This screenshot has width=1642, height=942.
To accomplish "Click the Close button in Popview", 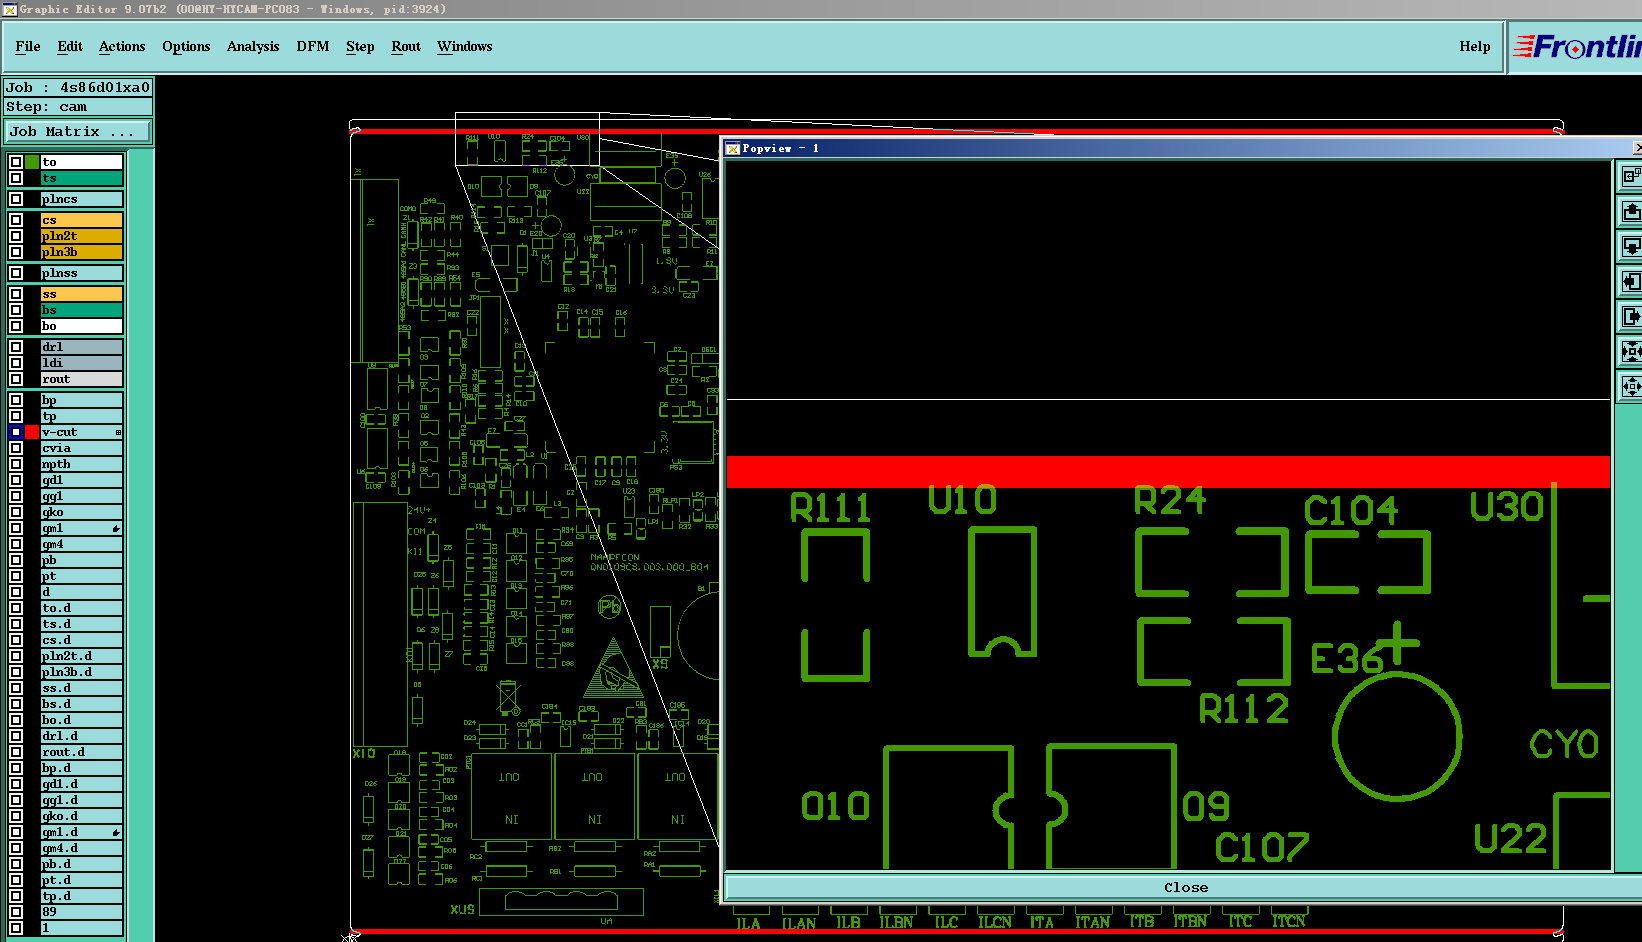I will tap(1185, 887).
